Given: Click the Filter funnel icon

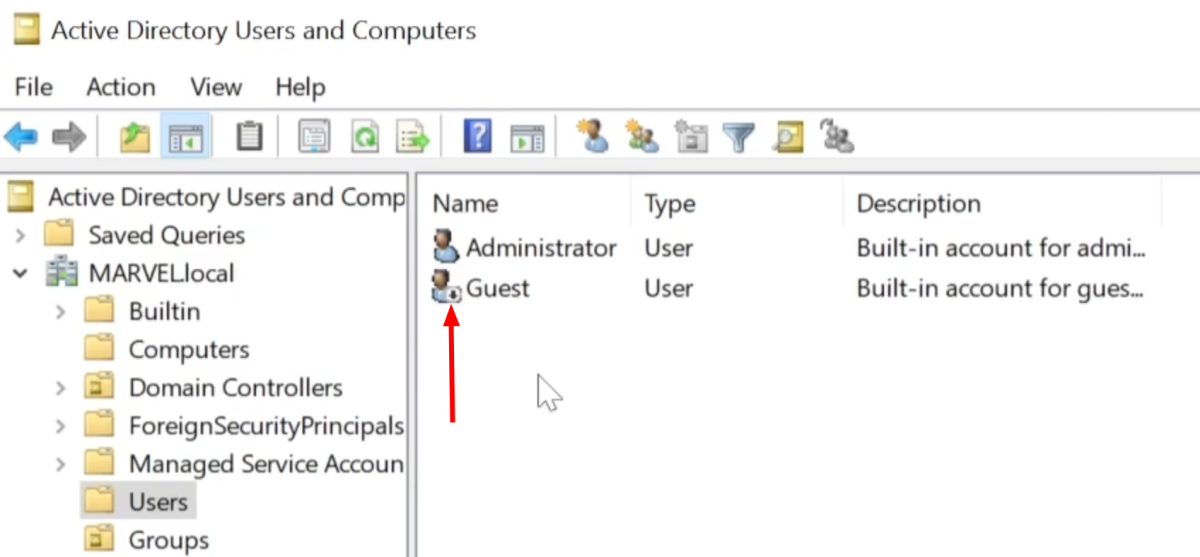Looking at the screenshot, I should click(x=738, y=136).
